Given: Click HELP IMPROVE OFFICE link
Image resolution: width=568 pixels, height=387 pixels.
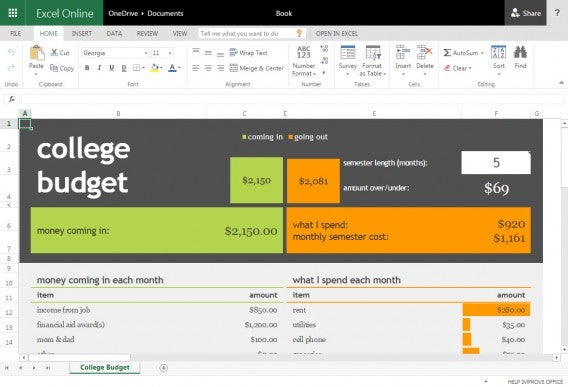Looking at the screenshot, I should point(535,382).
